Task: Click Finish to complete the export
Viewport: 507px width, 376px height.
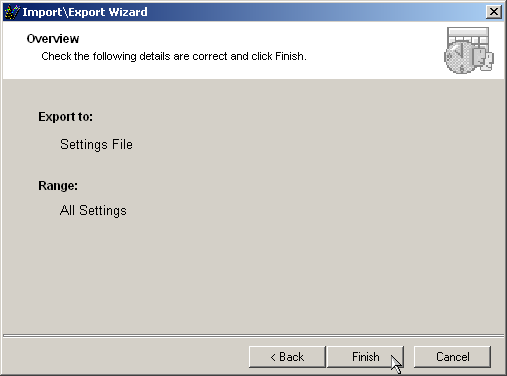Action: (x=366, y=357)
